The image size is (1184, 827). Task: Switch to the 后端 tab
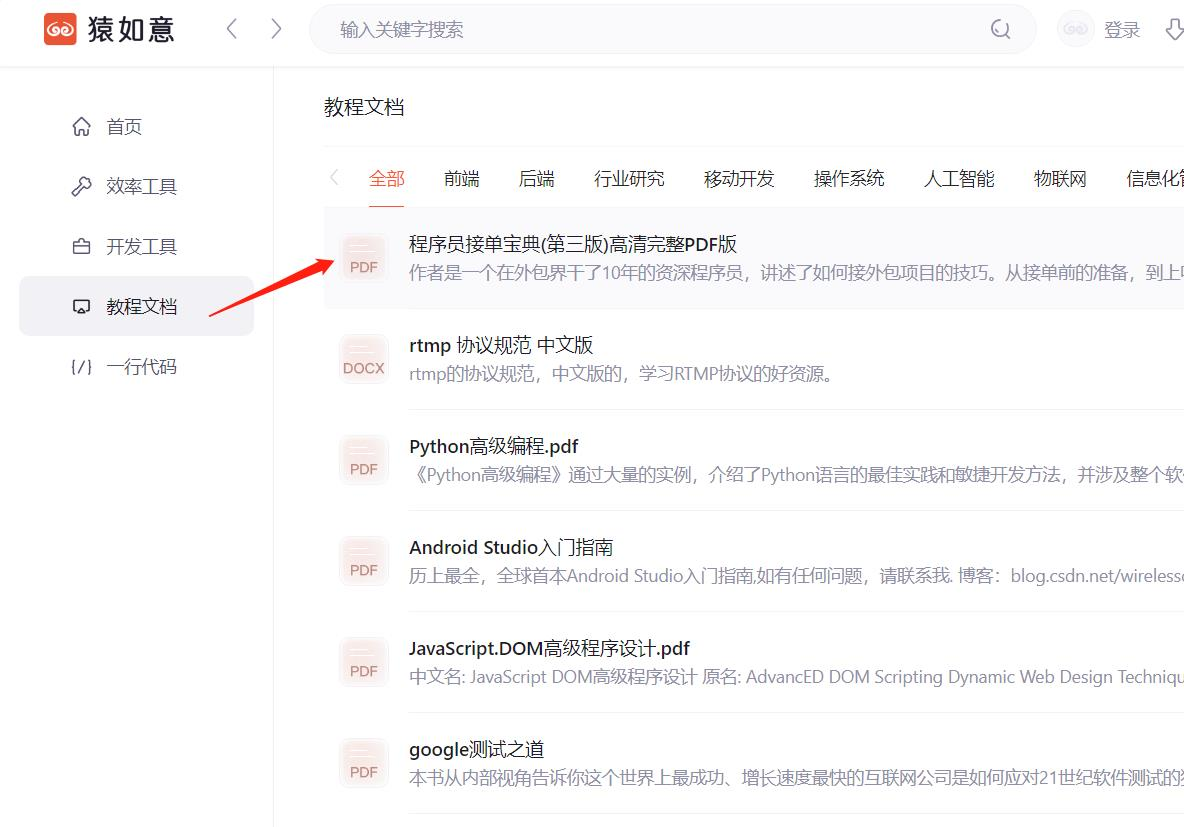tap(536, 179)
